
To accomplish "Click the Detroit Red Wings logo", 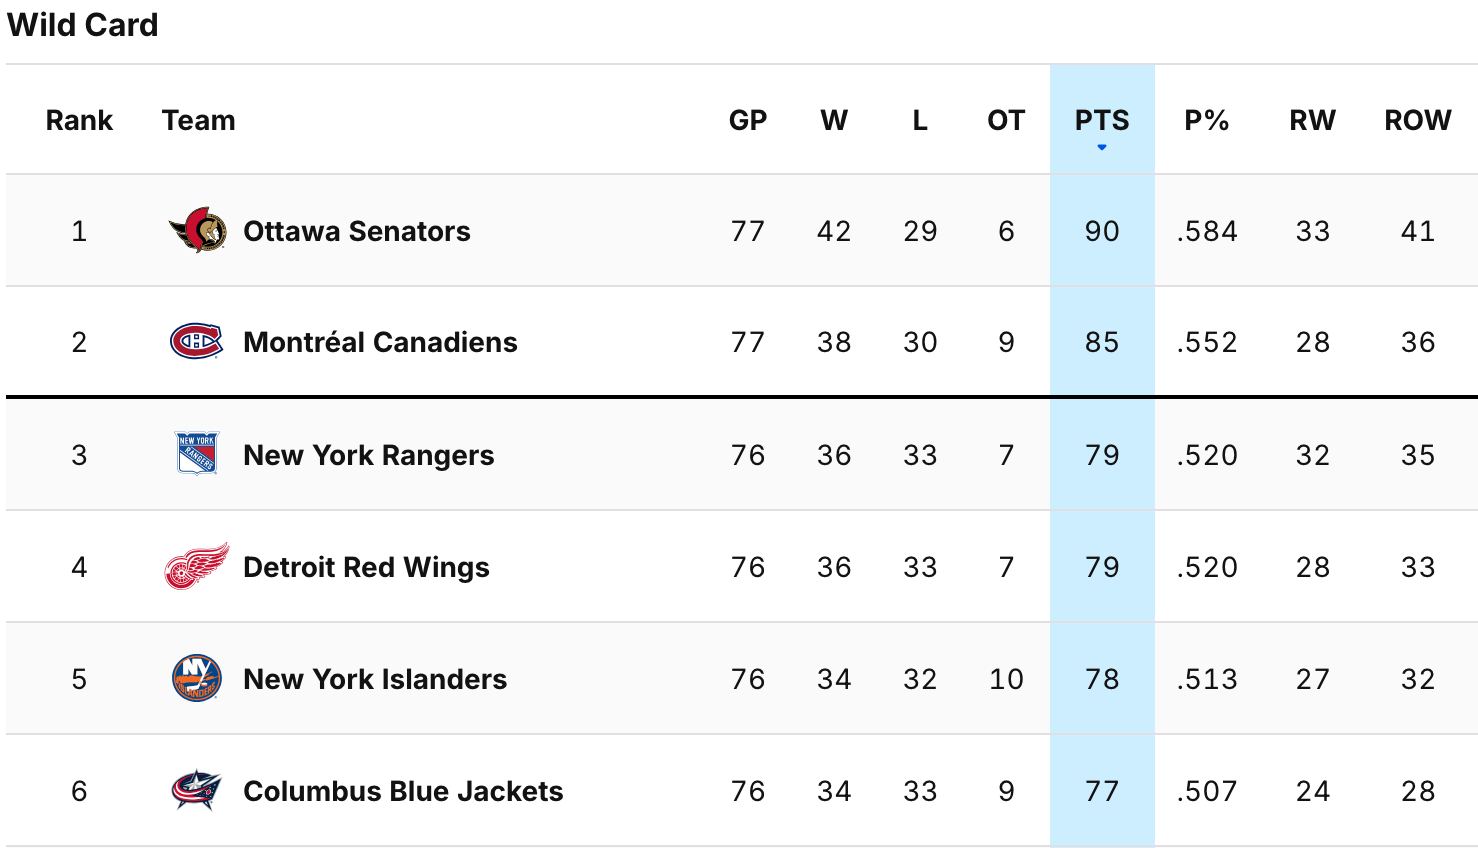I will coord(197,567).
